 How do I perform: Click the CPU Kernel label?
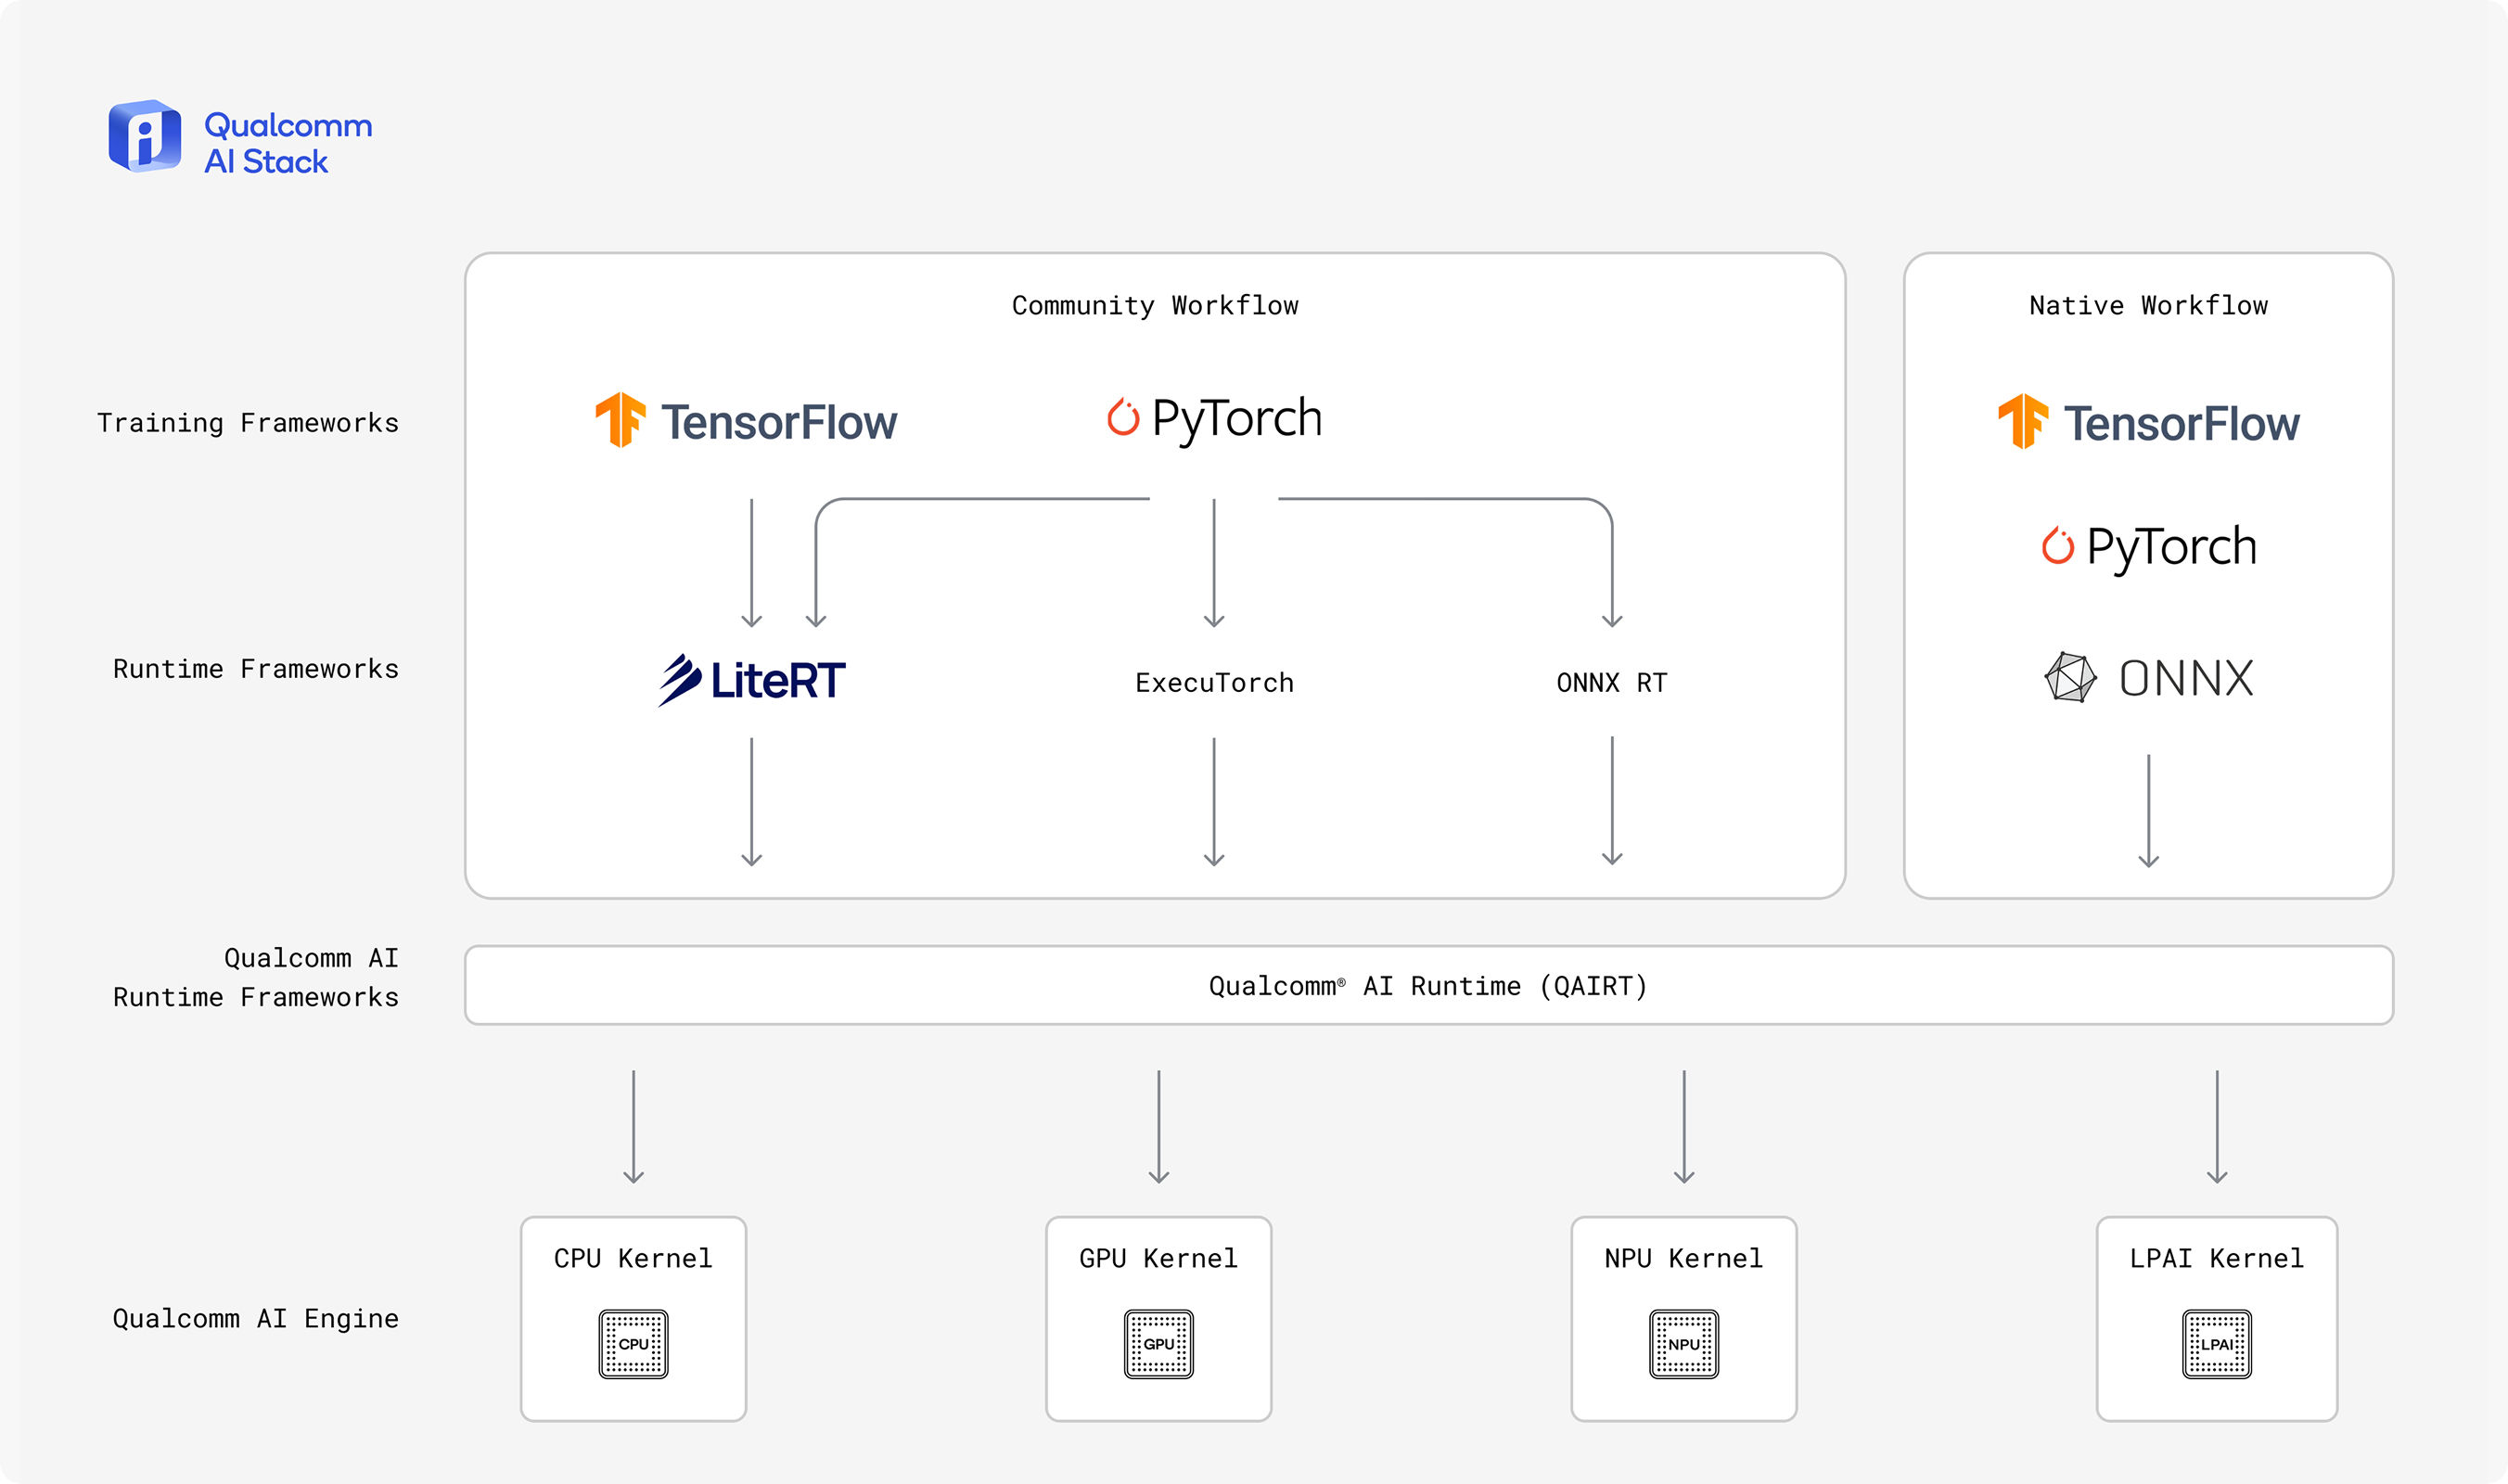pyautogui.click(x=633, y=1258)
